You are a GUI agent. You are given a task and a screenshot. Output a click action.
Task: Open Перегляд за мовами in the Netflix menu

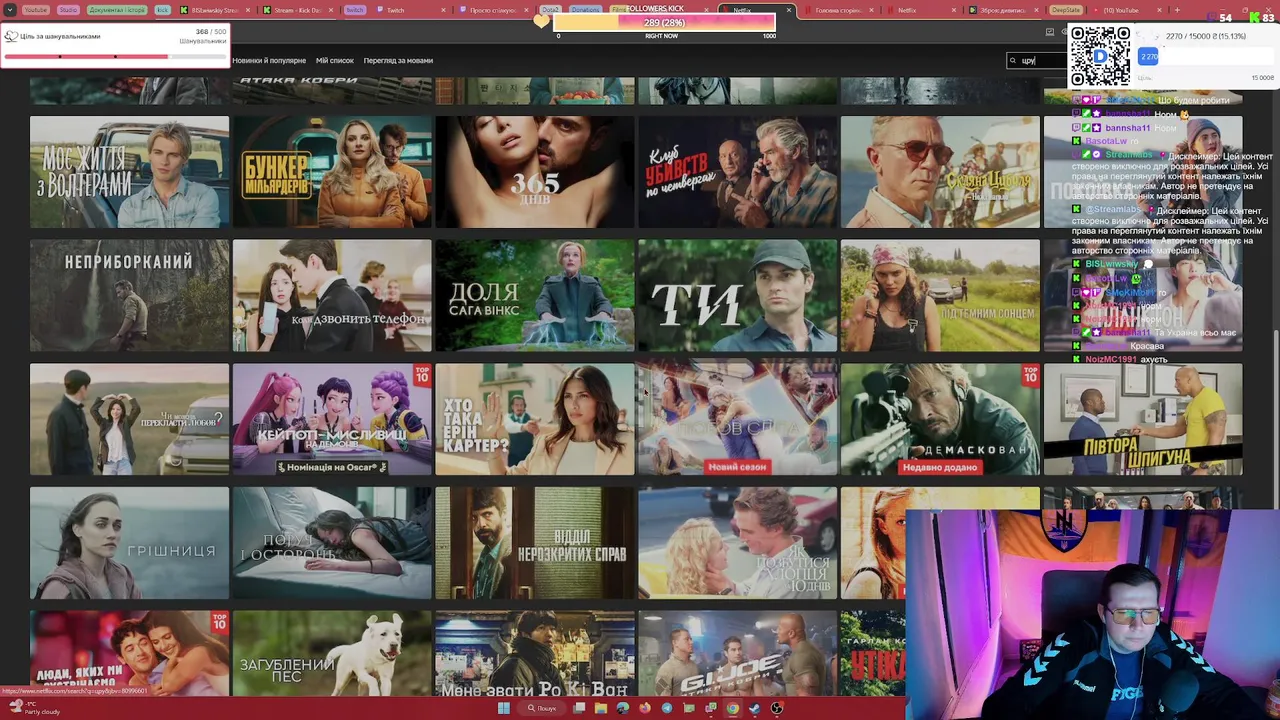pyautogui.click(x=398, y=60)
